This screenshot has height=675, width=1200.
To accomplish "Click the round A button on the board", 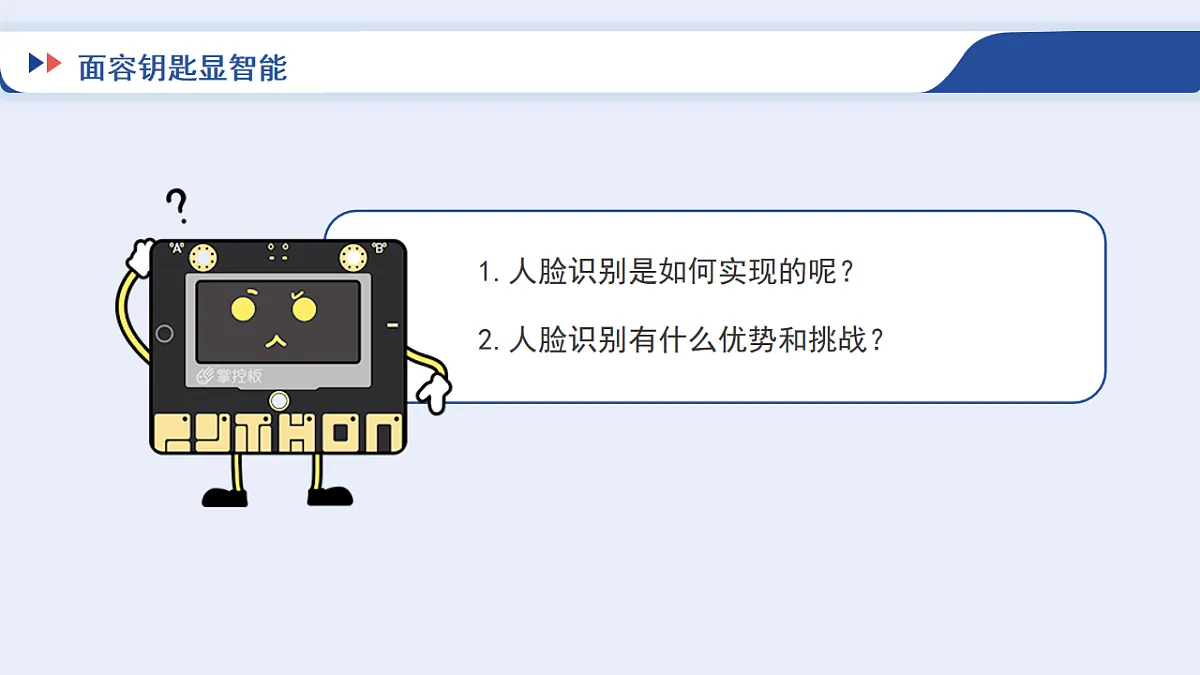I will click(x=204, y=257).
